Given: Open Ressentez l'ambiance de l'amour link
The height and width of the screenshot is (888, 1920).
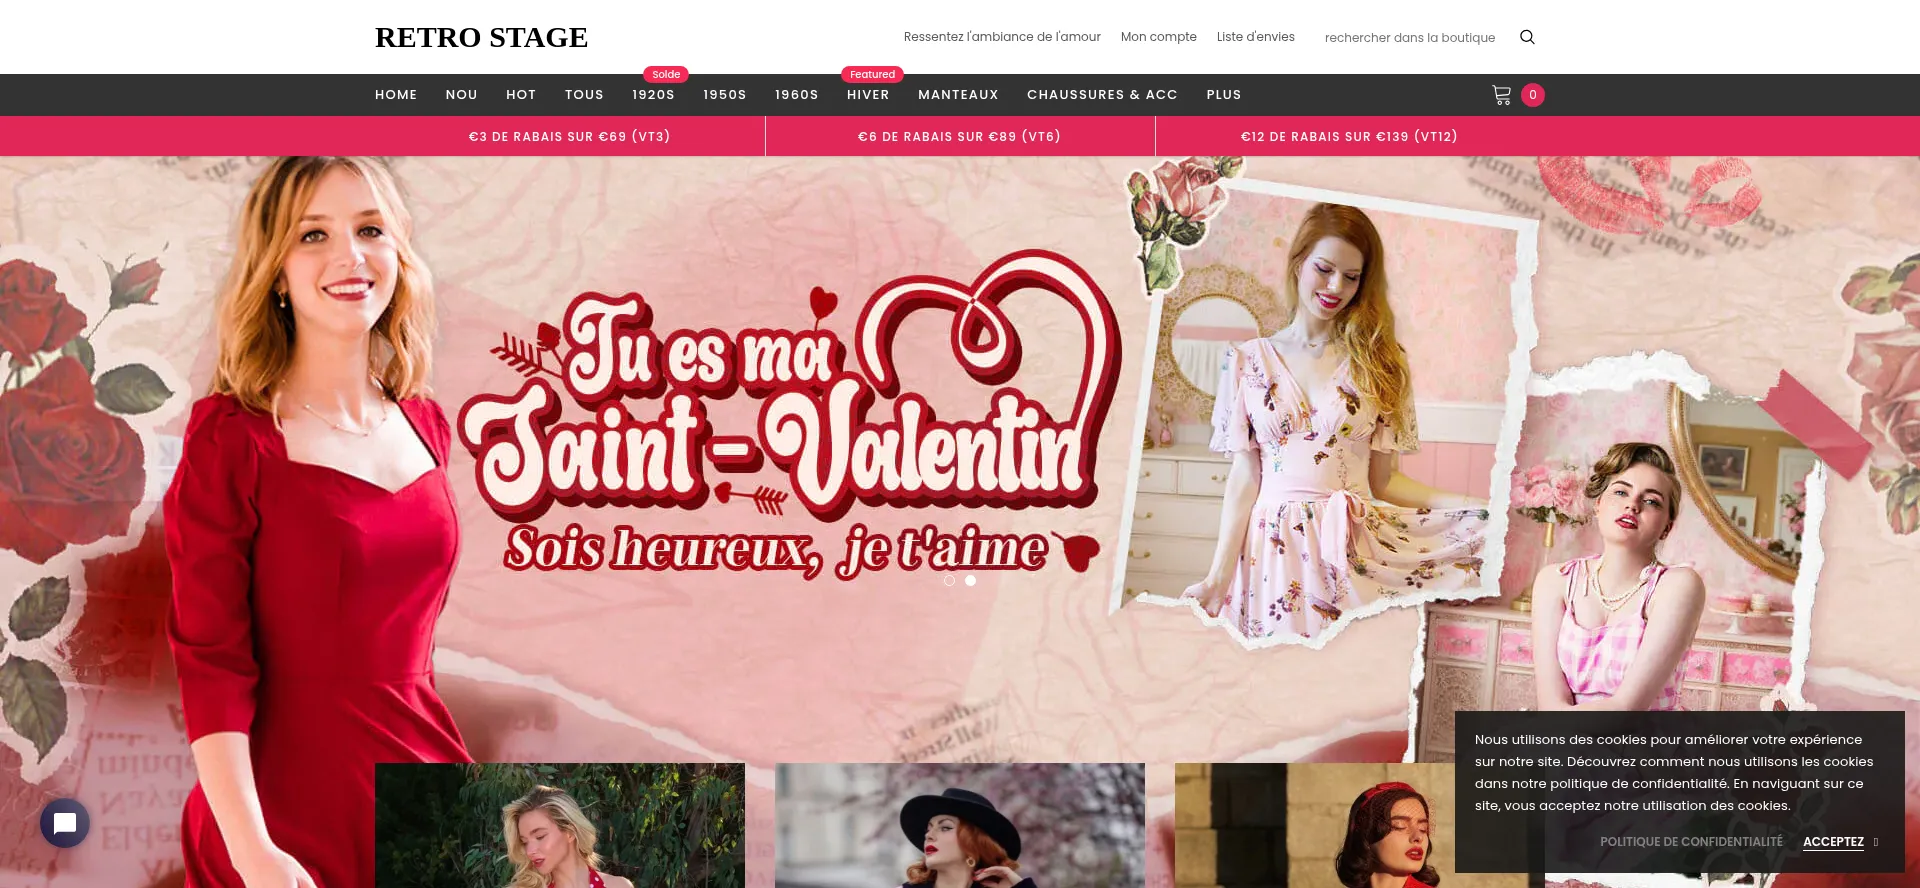Looking at the screenshot, I should tap(1002, 37).
